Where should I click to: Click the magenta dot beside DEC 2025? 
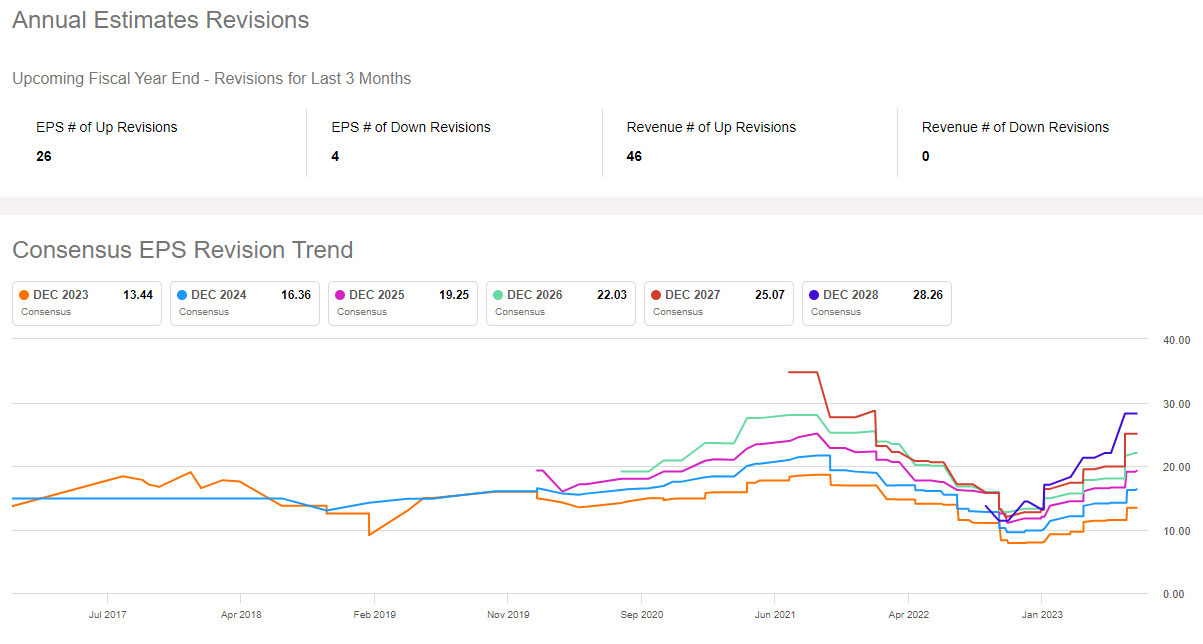click(341, 295)
